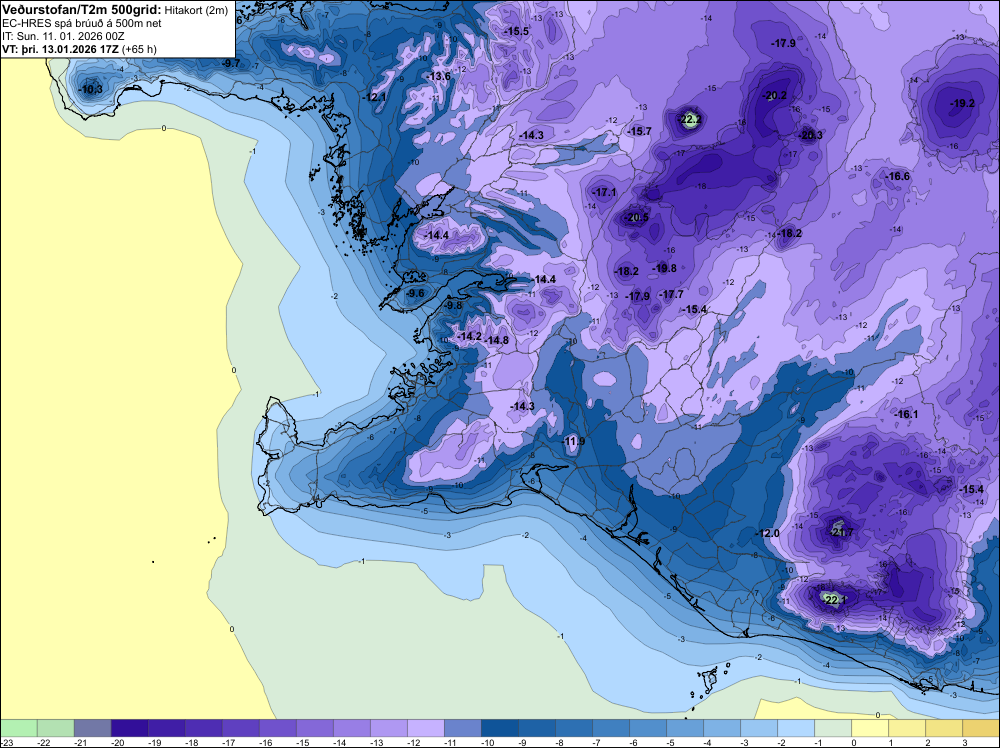Click legend swatch between -20 and -19
Viewport: 1000px width, 748px height.
(129, 728)
